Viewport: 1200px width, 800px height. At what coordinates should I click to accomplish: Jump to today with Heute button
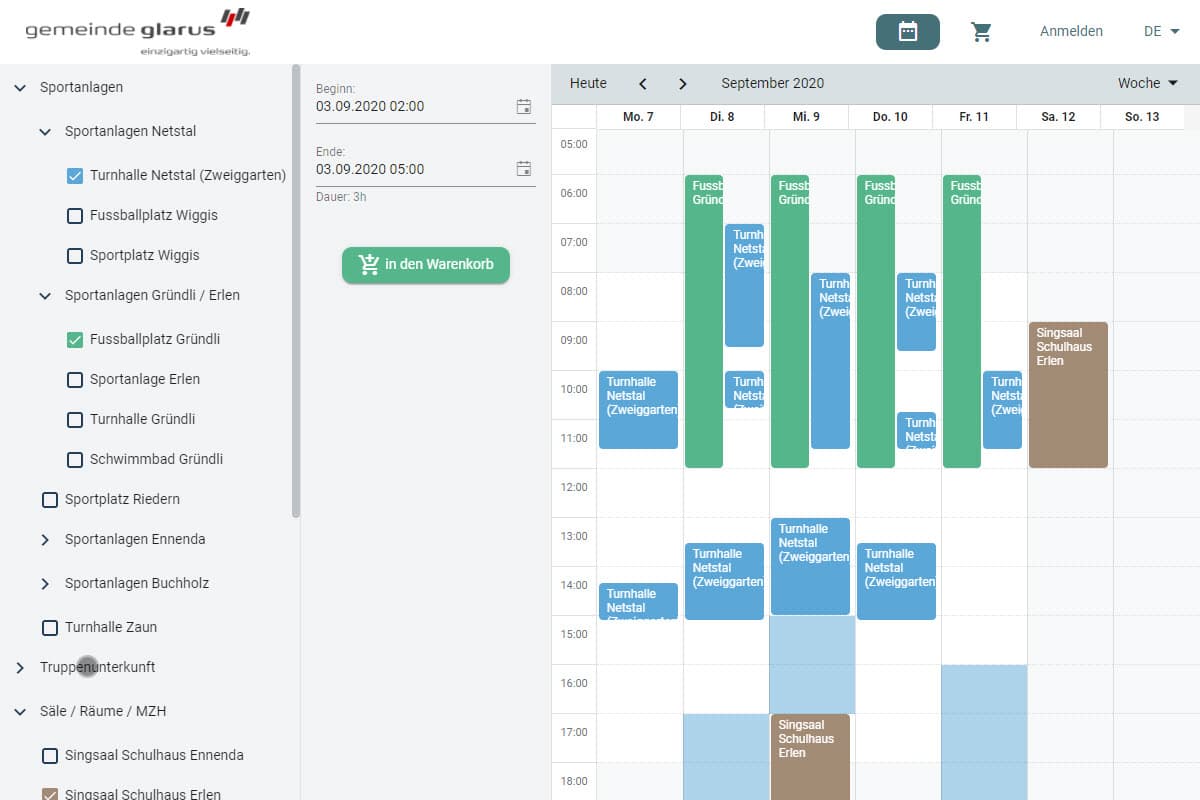[588, 84]
